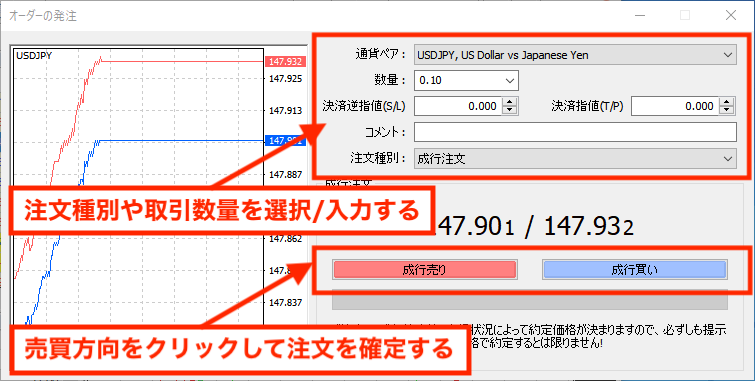Increase the 決済逆指値(S/L) value with up arrow
The image size is (755, 381).
(509, 102)
